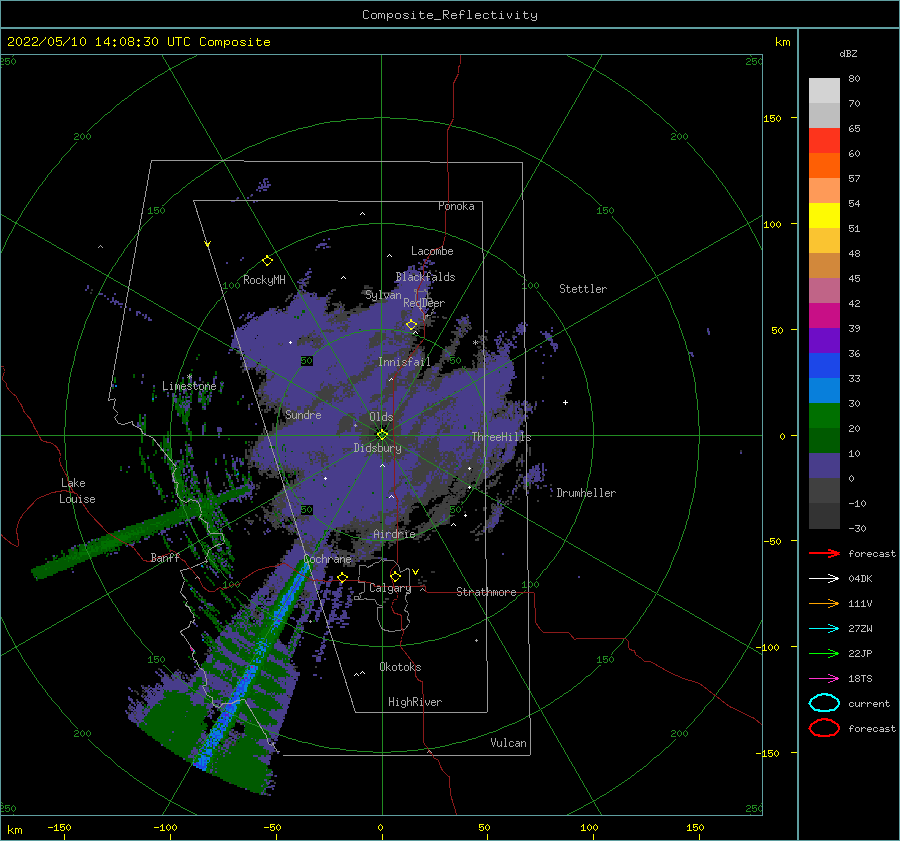Click the Strathmore label
The width and height of the screenshot is (900, 841).
[x=486, y=592]
